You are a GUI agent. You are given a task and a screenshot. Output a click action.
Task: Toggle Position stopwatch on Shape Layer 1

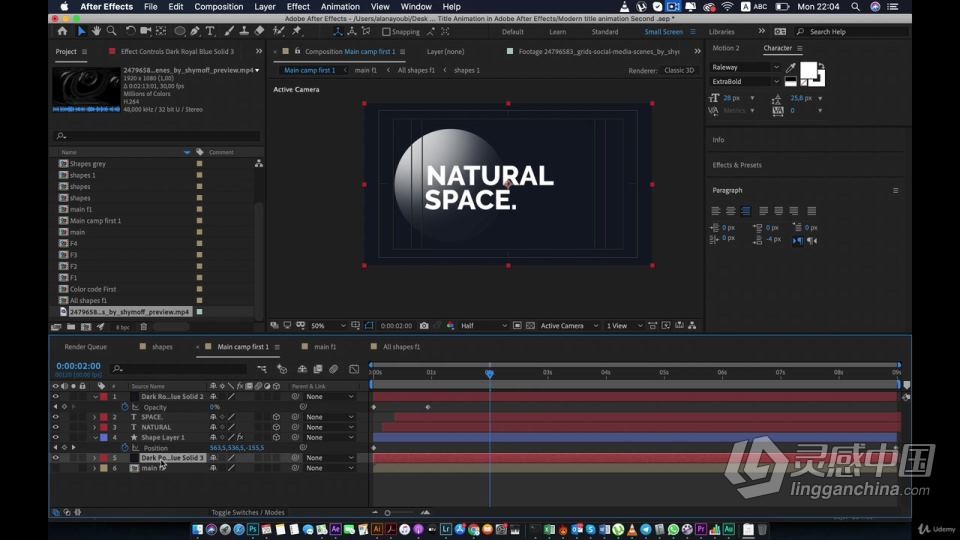[x=125, y=448]
